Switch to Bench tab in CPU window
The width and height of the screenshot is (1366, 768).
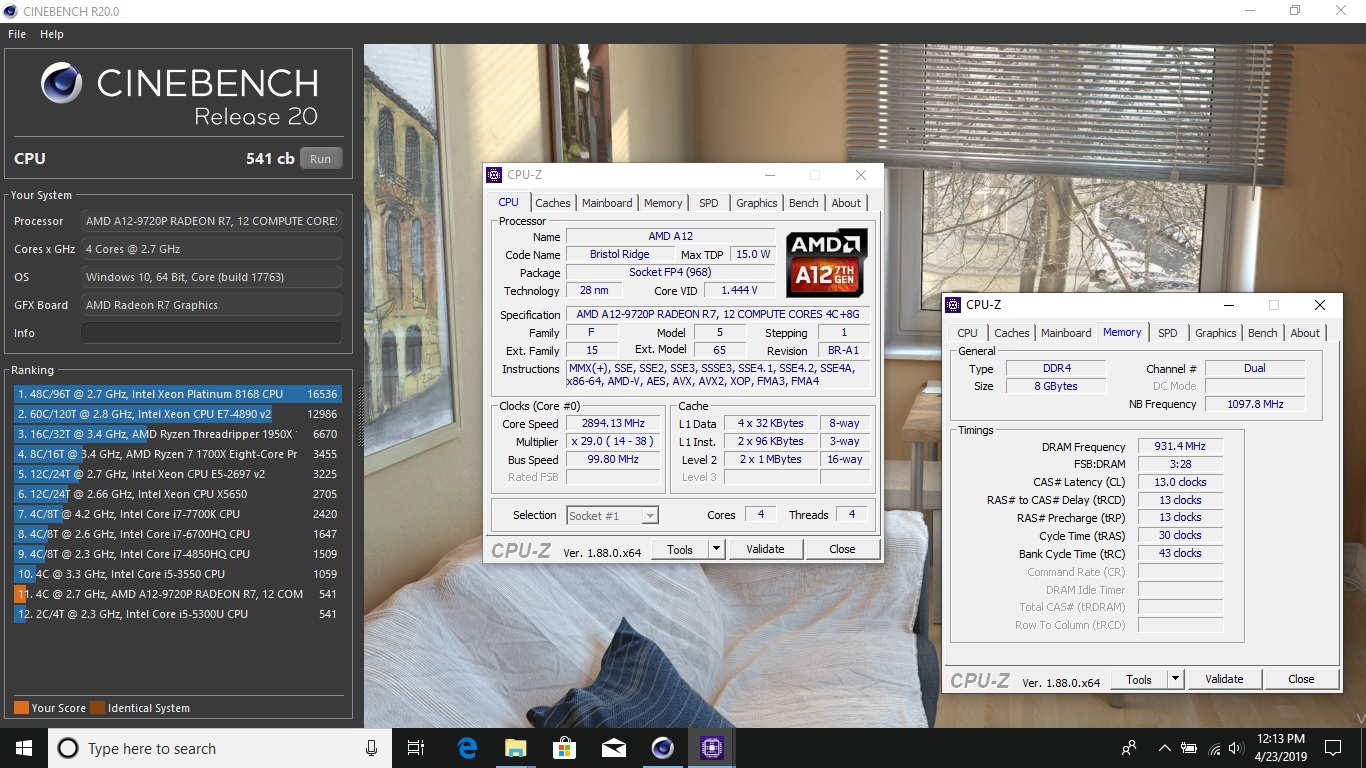804,203
